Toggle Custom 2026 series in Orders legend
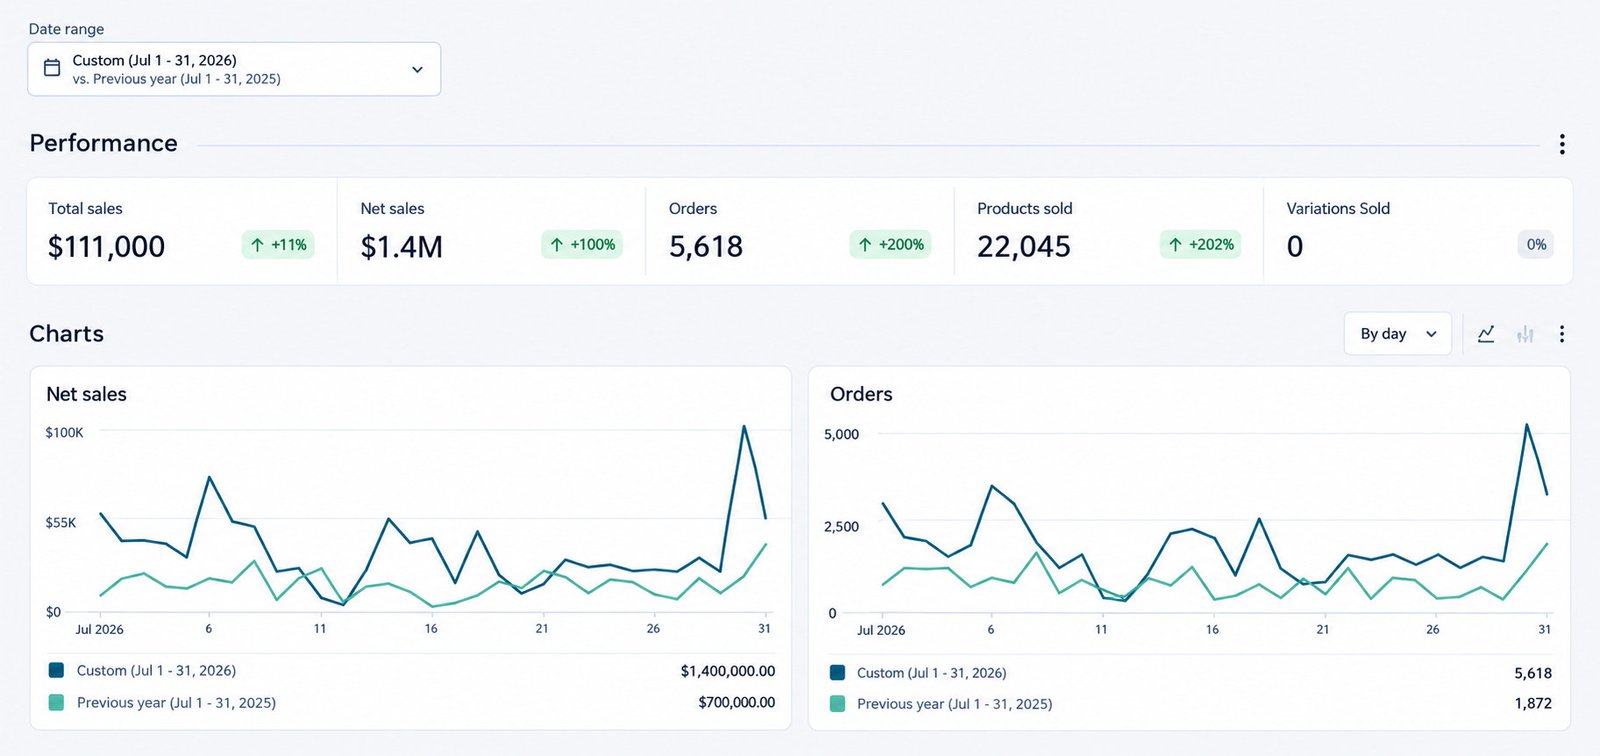 (x=918, y=673)
